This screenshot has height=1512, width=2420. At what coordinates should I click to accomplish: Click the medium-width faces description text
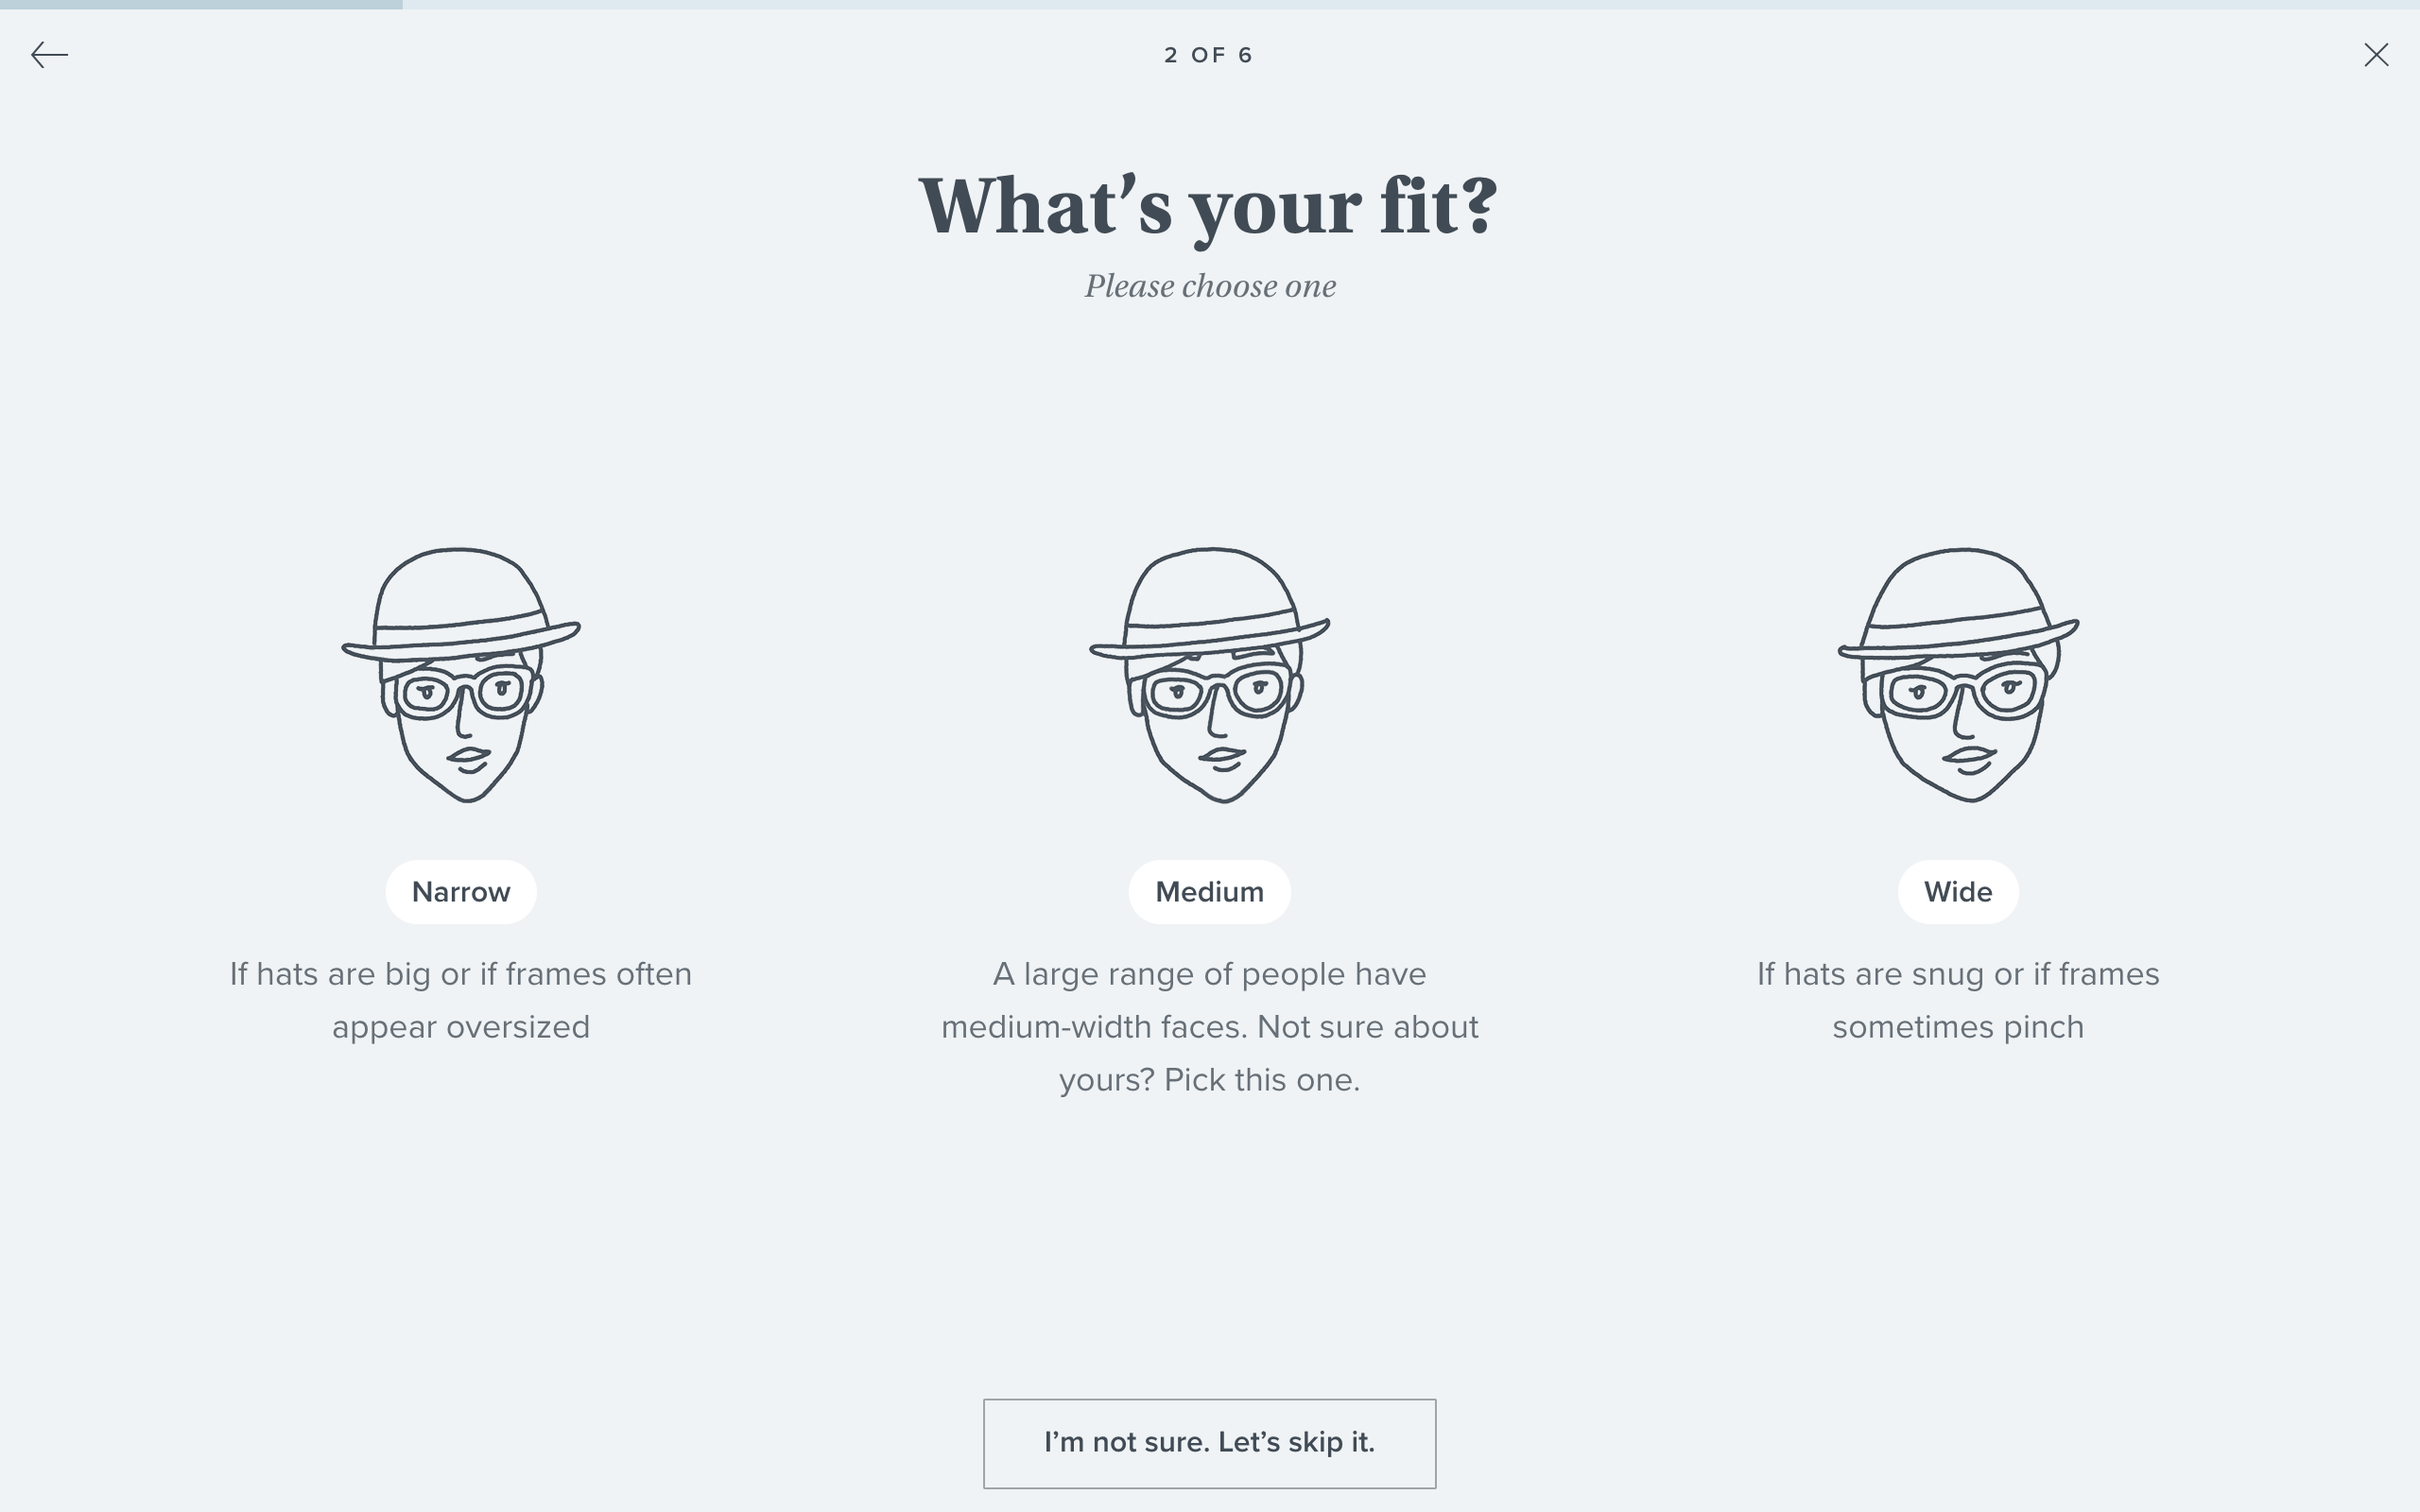[1210, 1027]
